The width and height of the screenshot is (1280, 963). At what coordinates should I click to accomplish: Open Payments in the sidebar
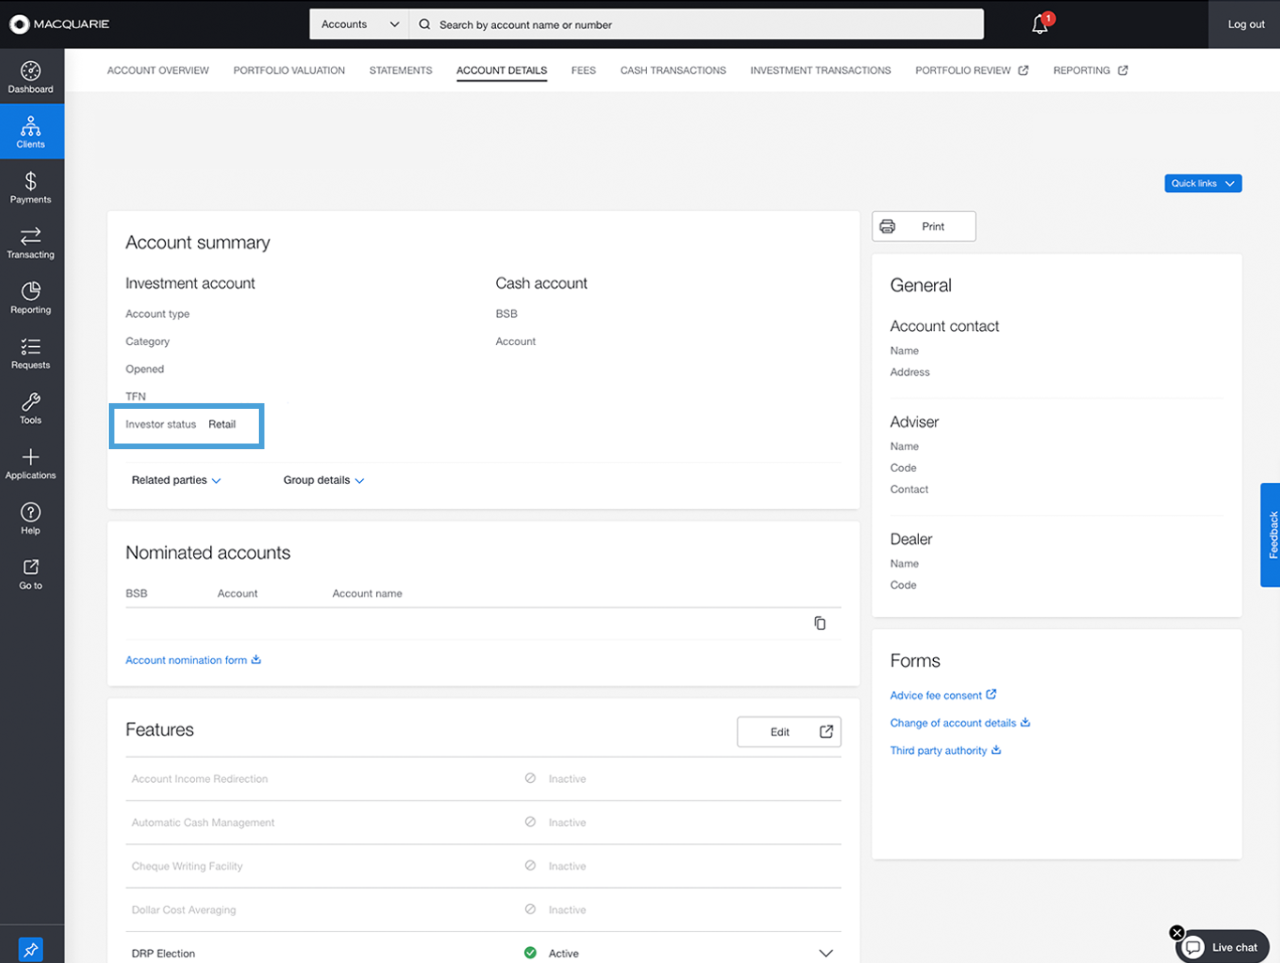click(31, 187)
